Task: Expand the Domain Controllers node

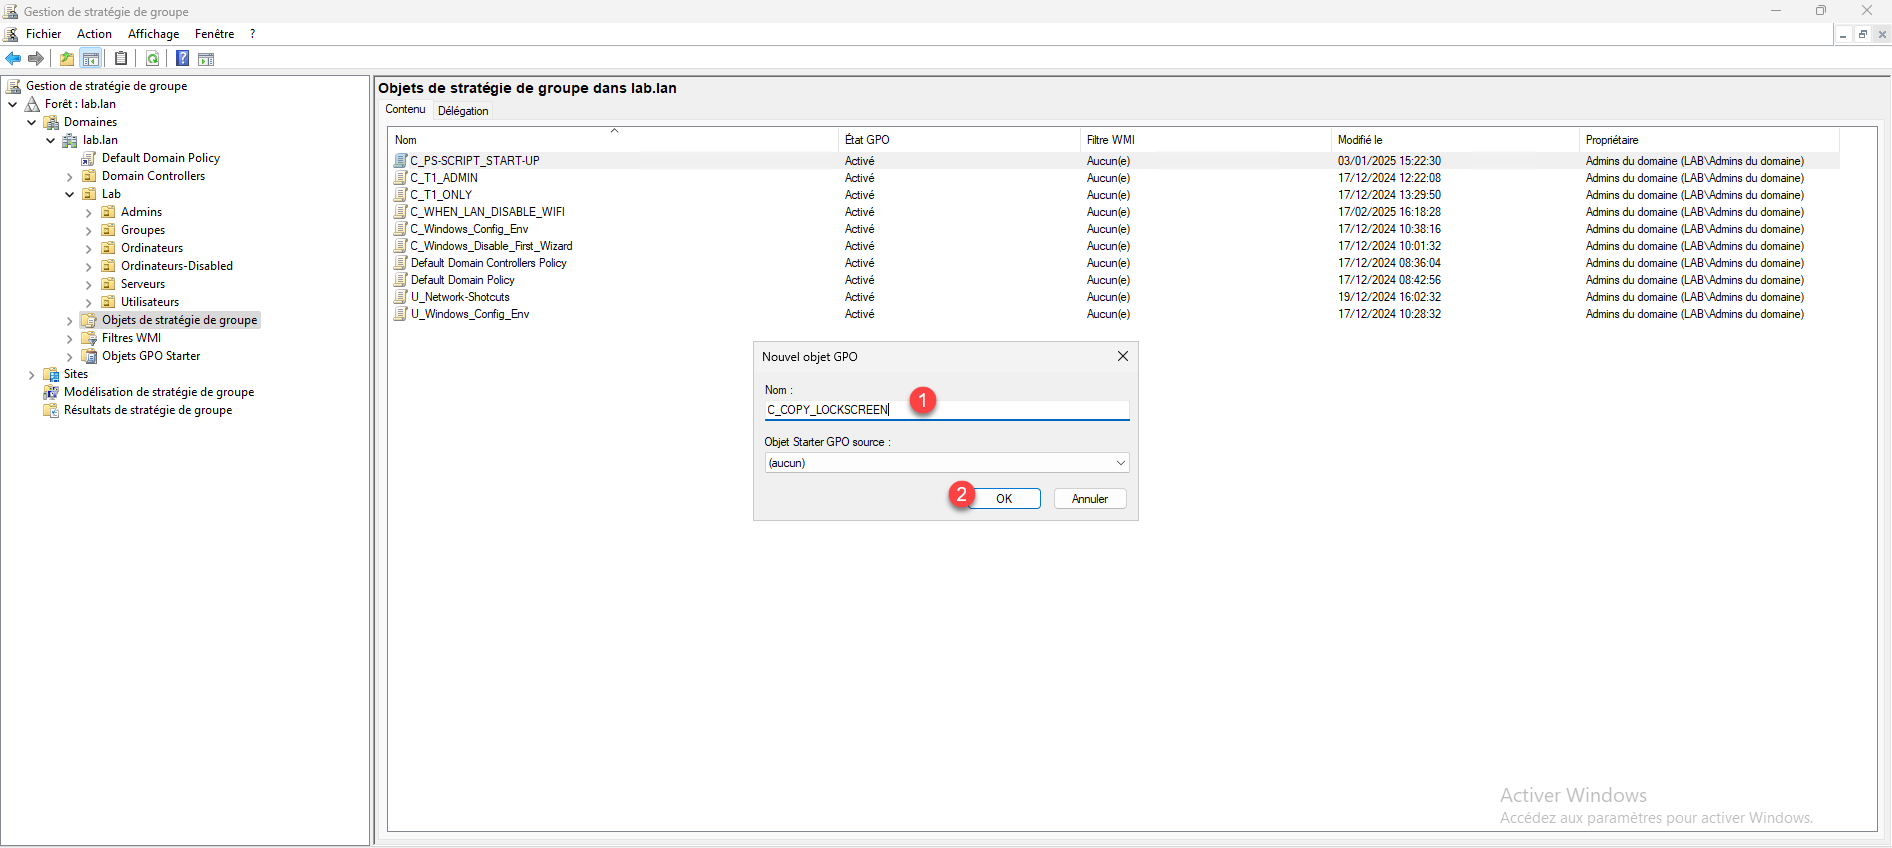Action: (70, 177)
